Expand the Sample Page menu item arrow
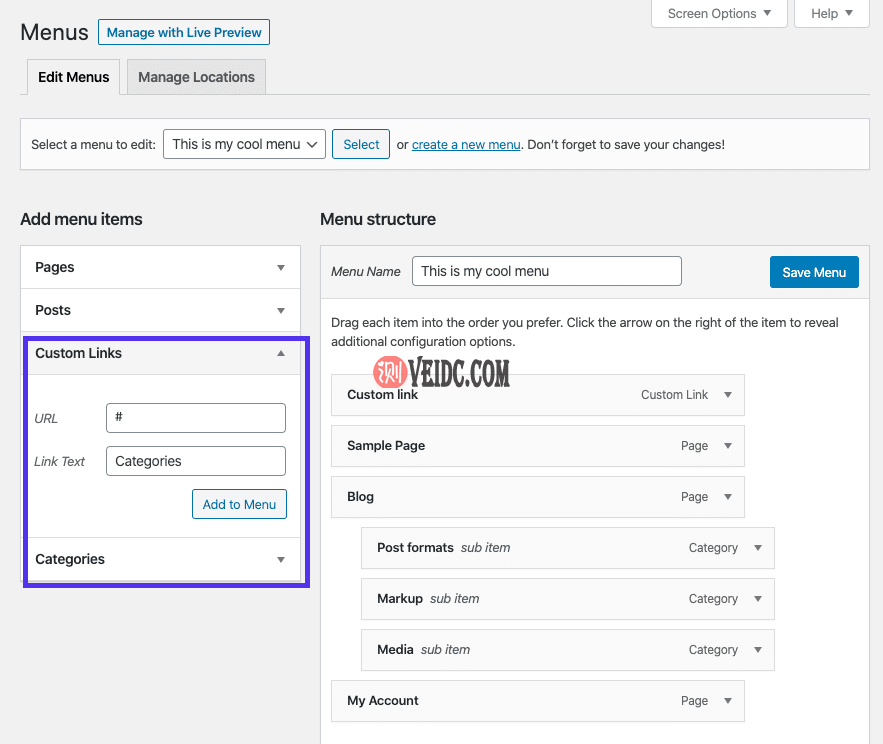This screenshot has width=883, height=744. 728,446
